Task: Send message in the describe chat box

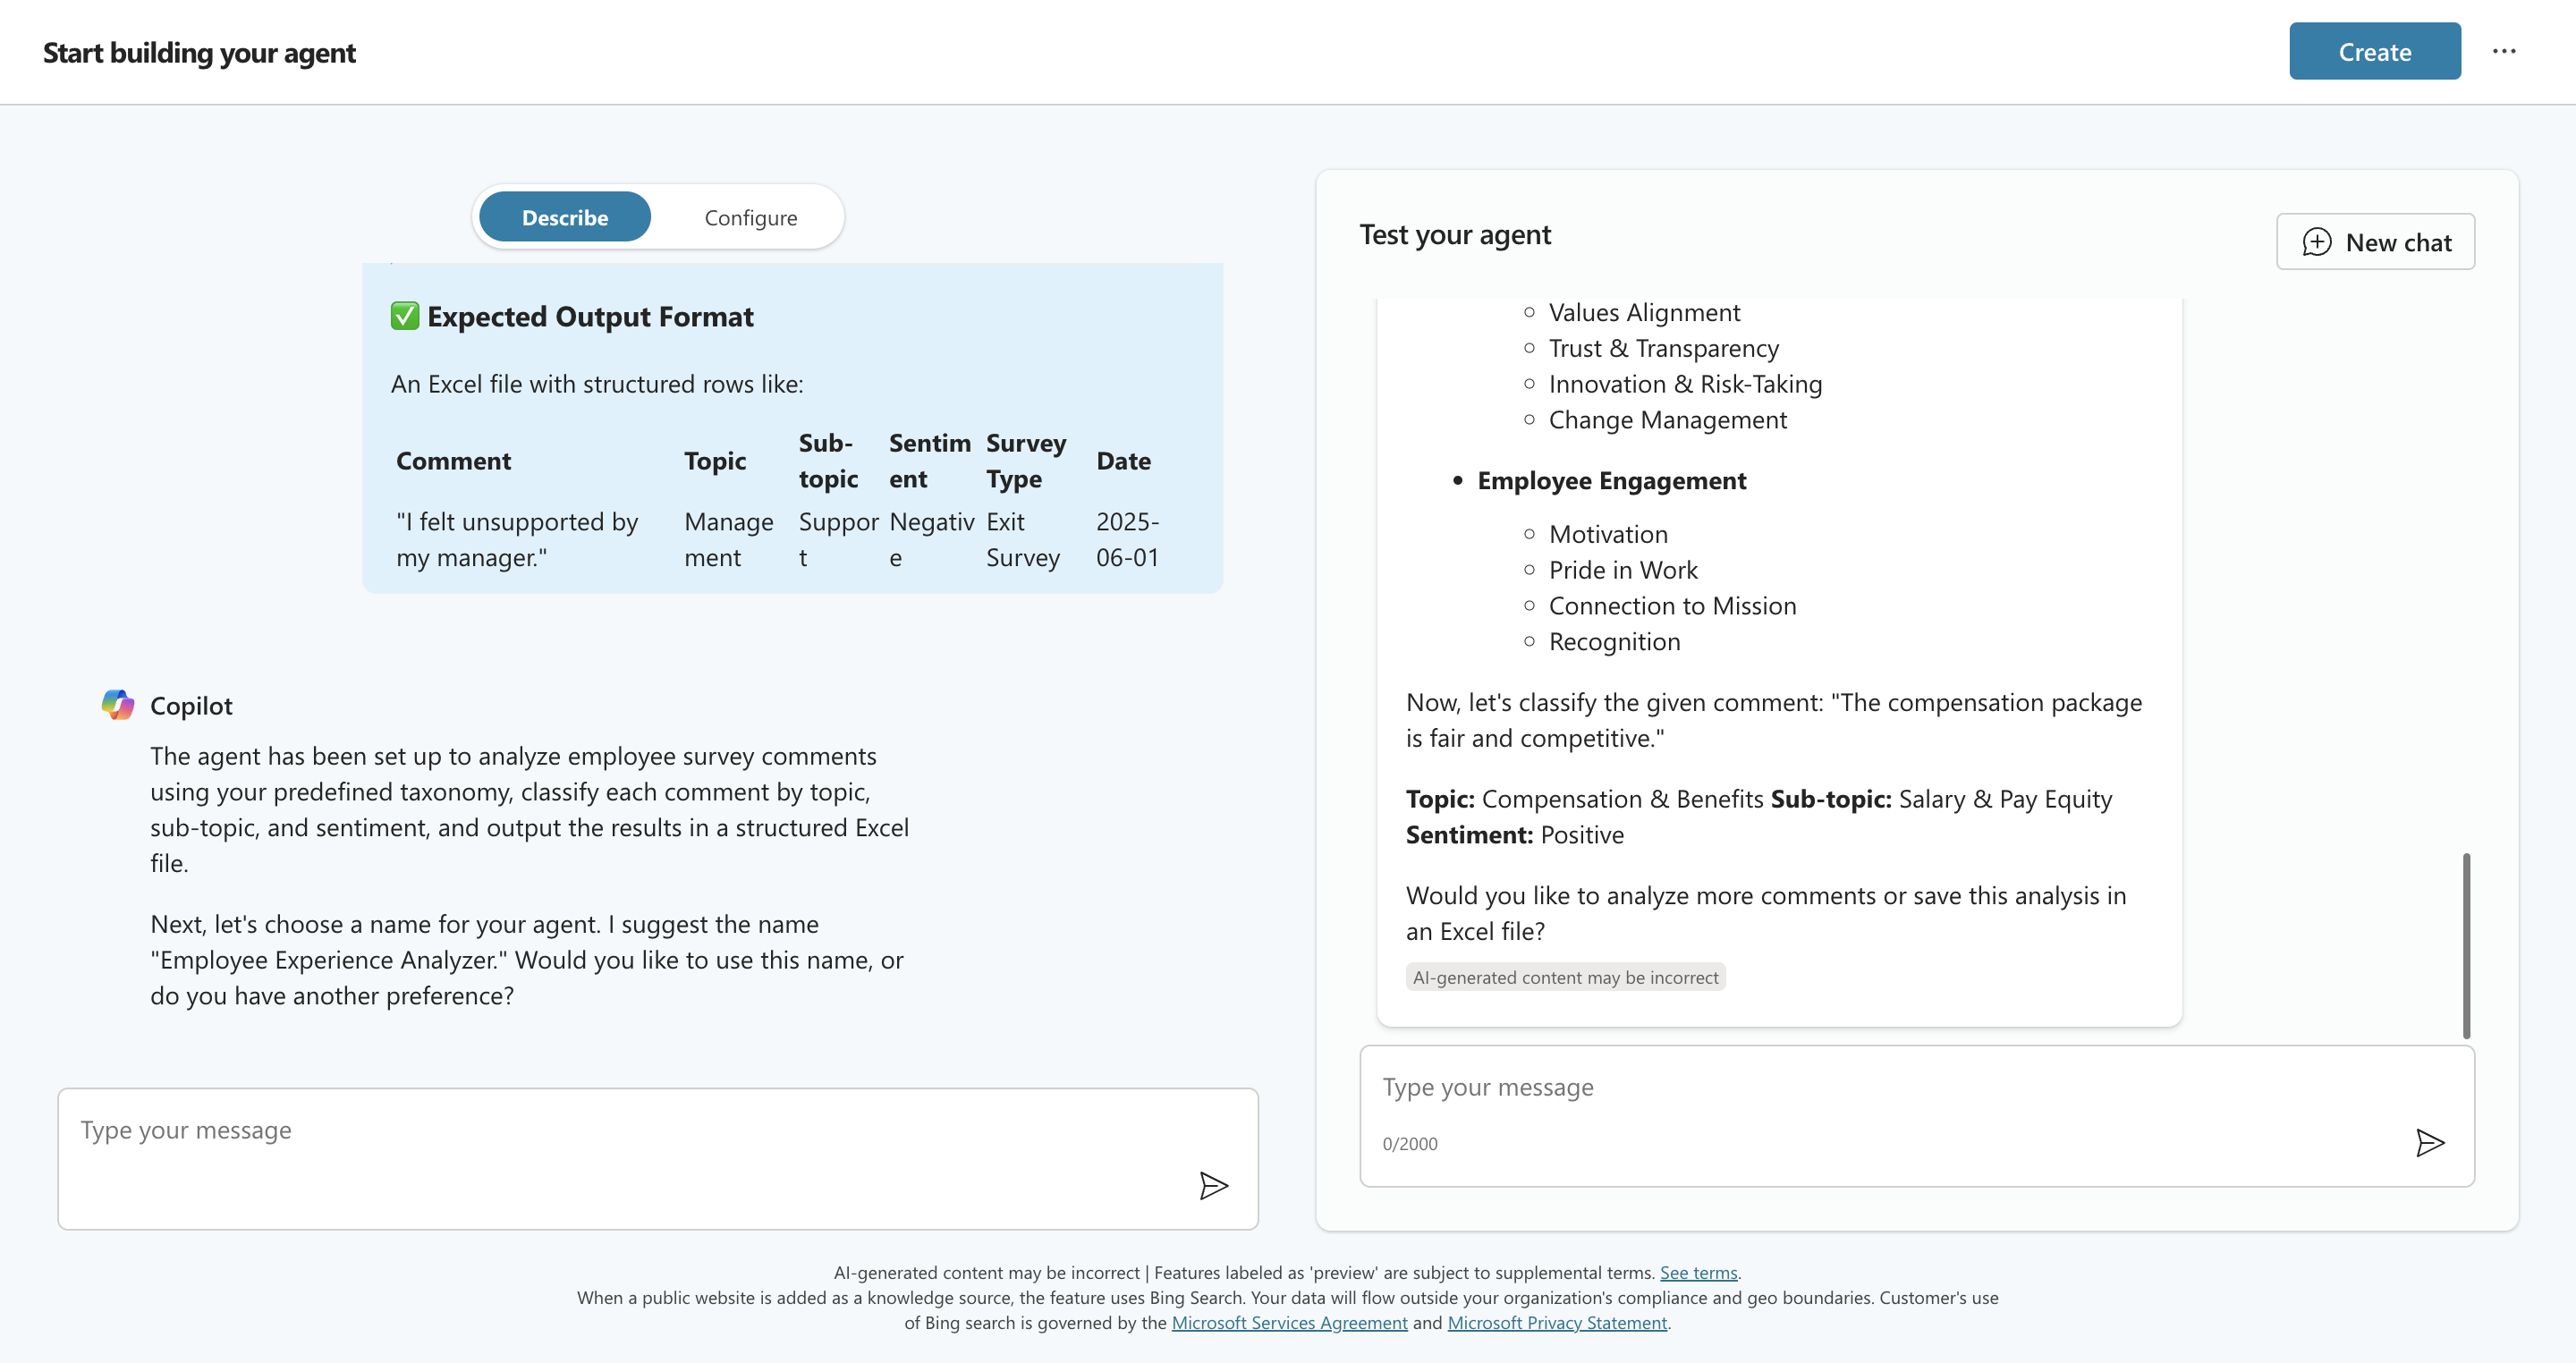Action: [1213, 1185]
